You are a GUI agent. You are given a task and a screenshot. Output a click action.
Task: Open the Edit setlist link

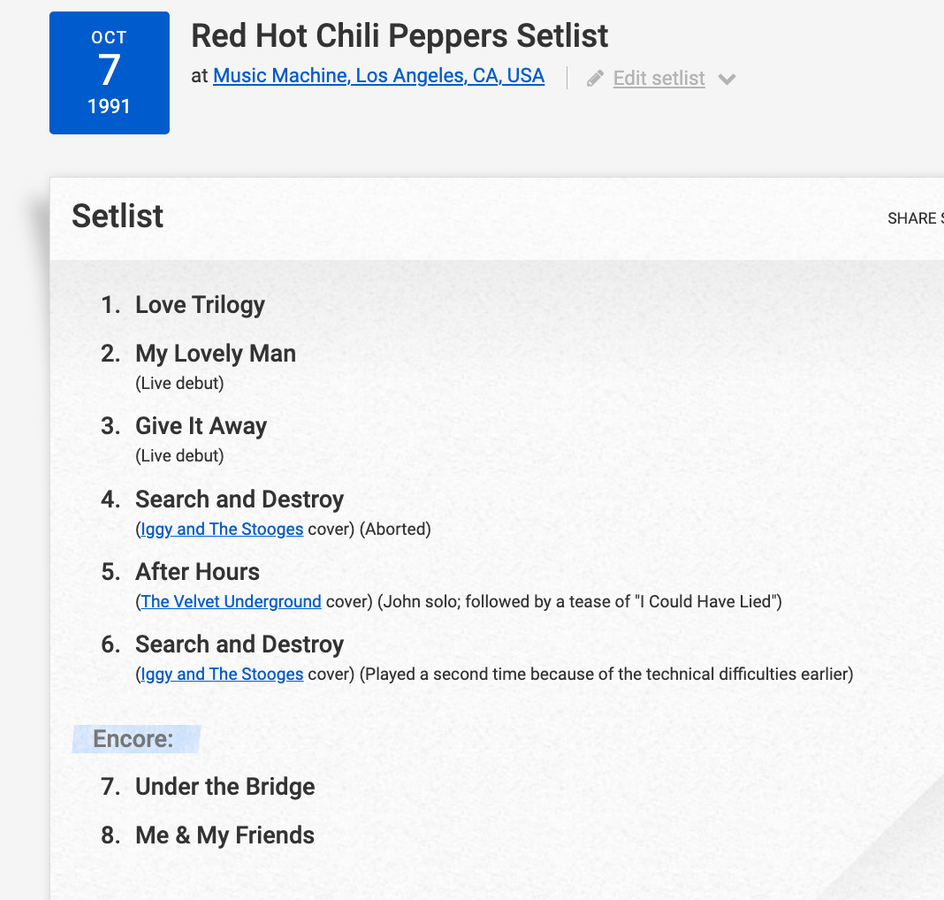(x=658, y=78)
